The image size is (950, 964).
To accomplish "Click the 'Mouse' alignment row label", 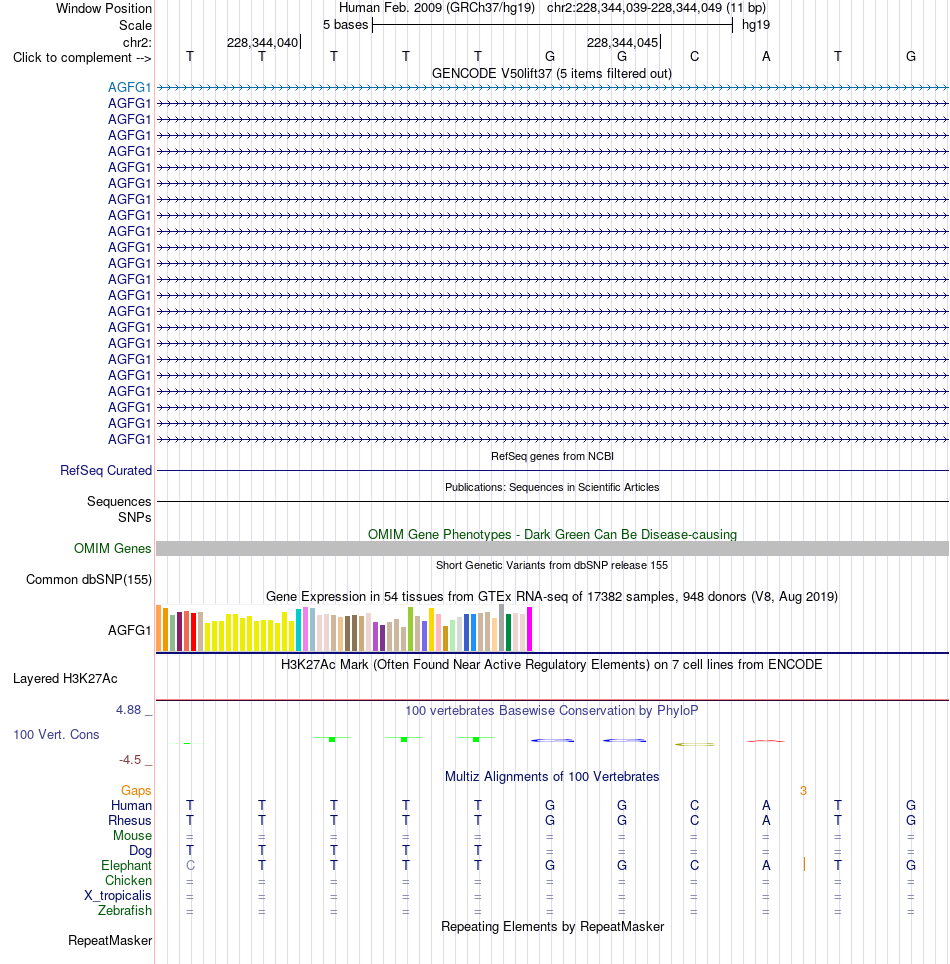I will [132, 836].
